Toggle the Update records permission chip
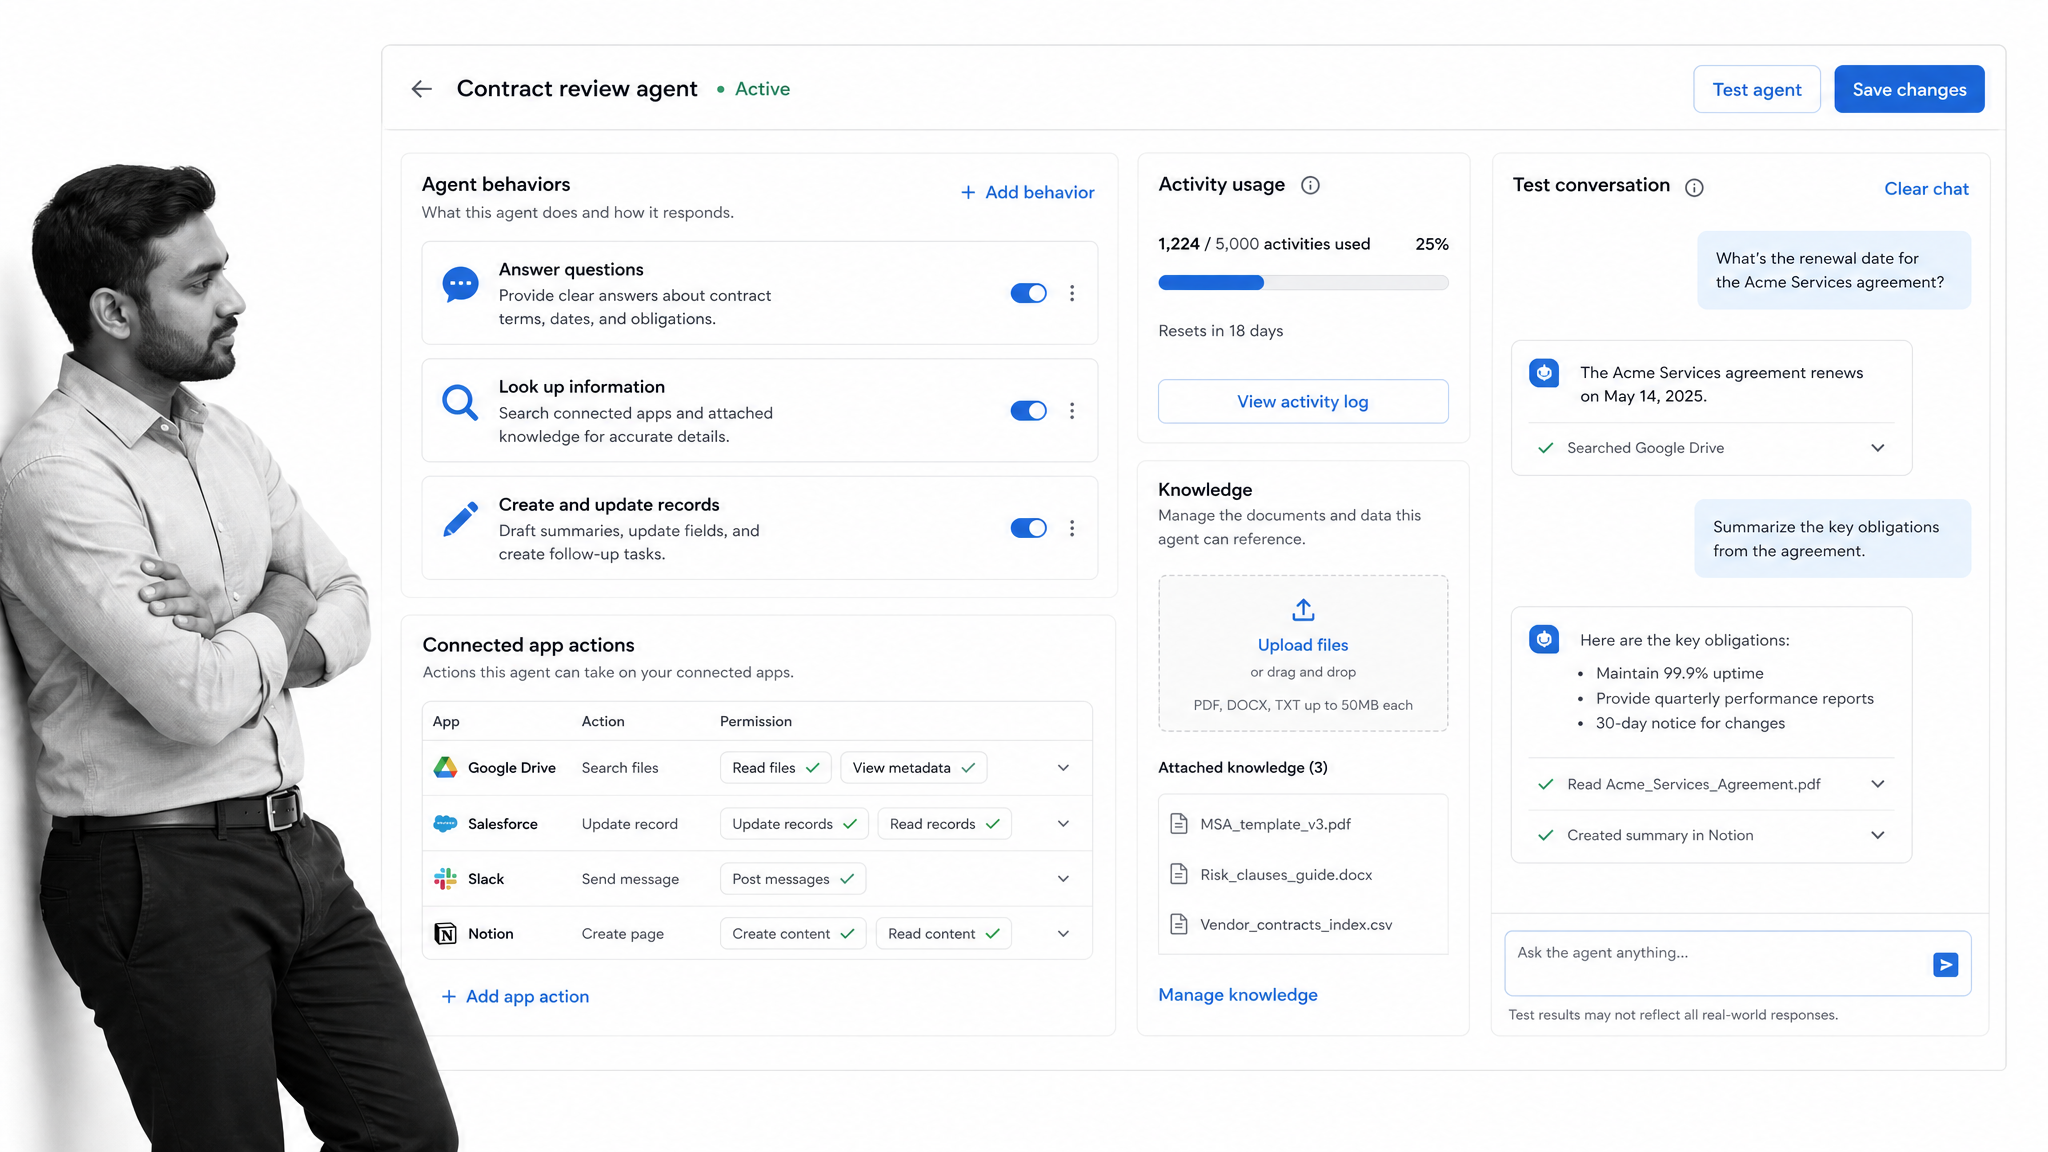The height and width of the screenshot is (1152, 2048). click(794, 824)
